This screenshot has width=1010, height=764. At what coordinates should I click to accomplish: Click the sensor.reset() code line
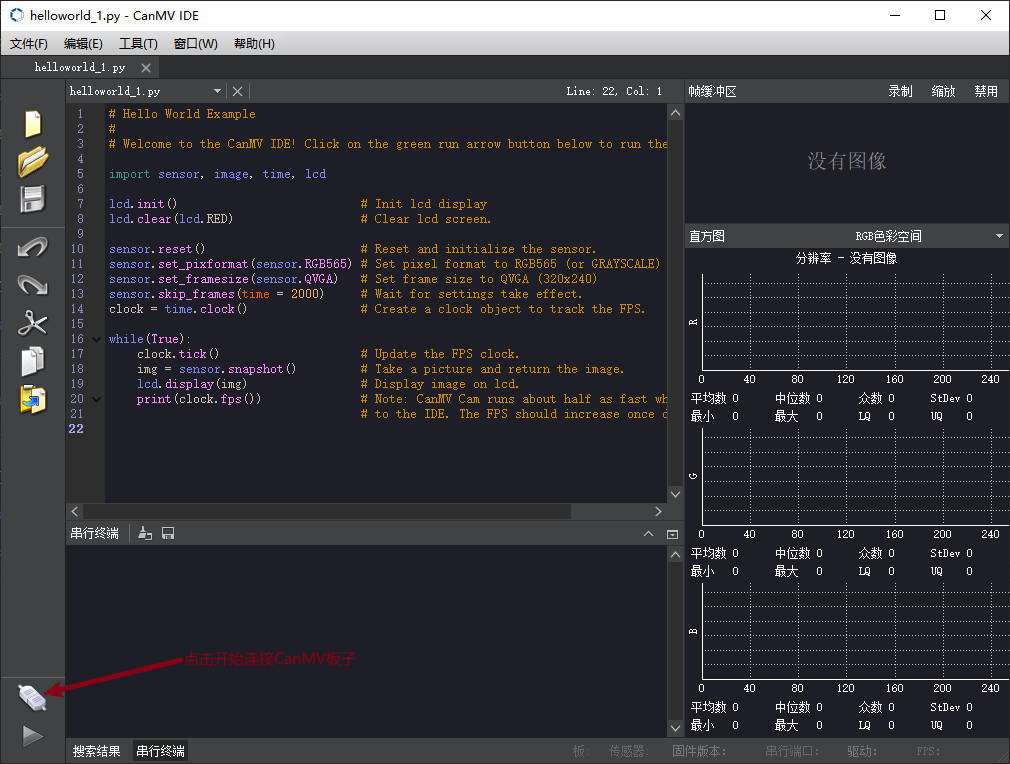click(157, 249)
